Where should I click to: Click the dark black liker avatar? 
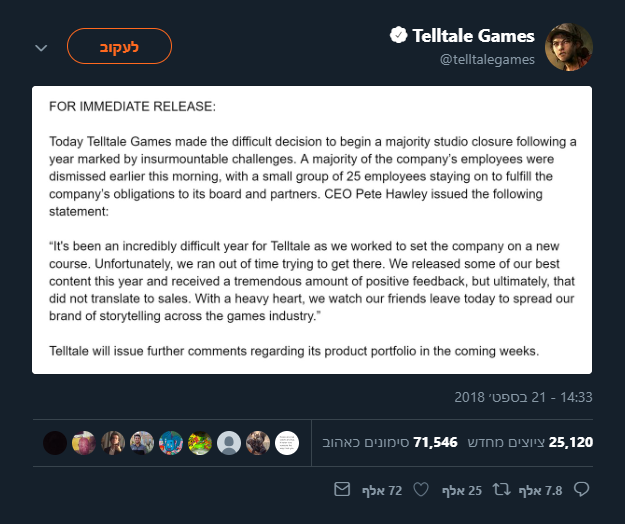click(x=55, y=442)
